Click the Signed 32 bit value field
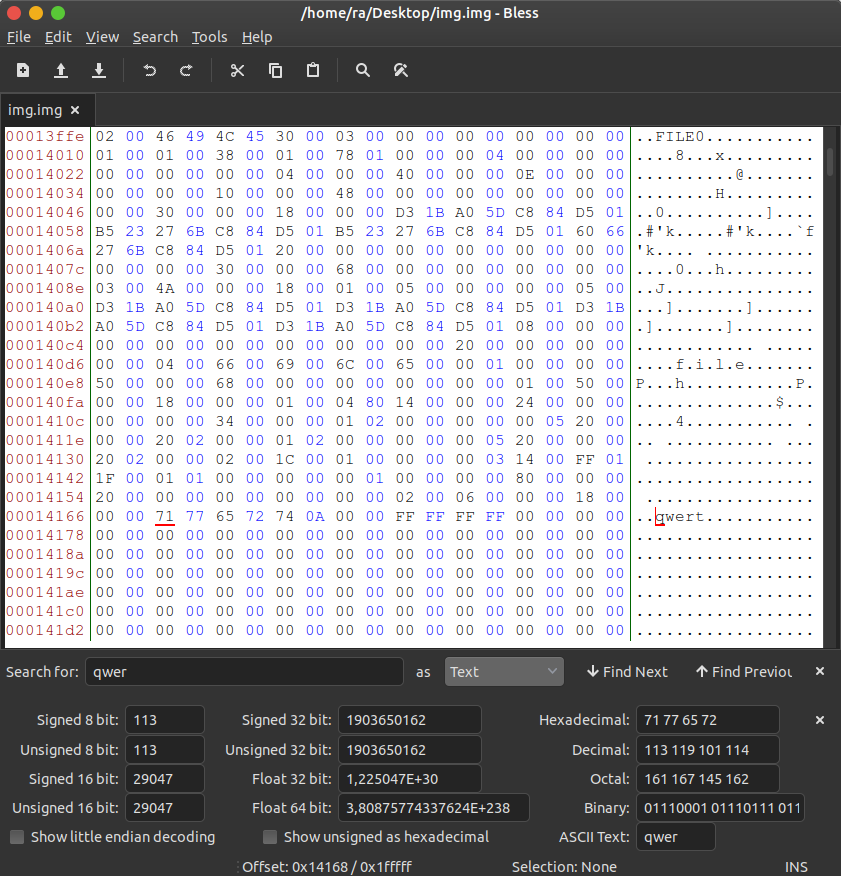Image resolution: width=841 pixels, height=876 pixels. pos(410,720)
